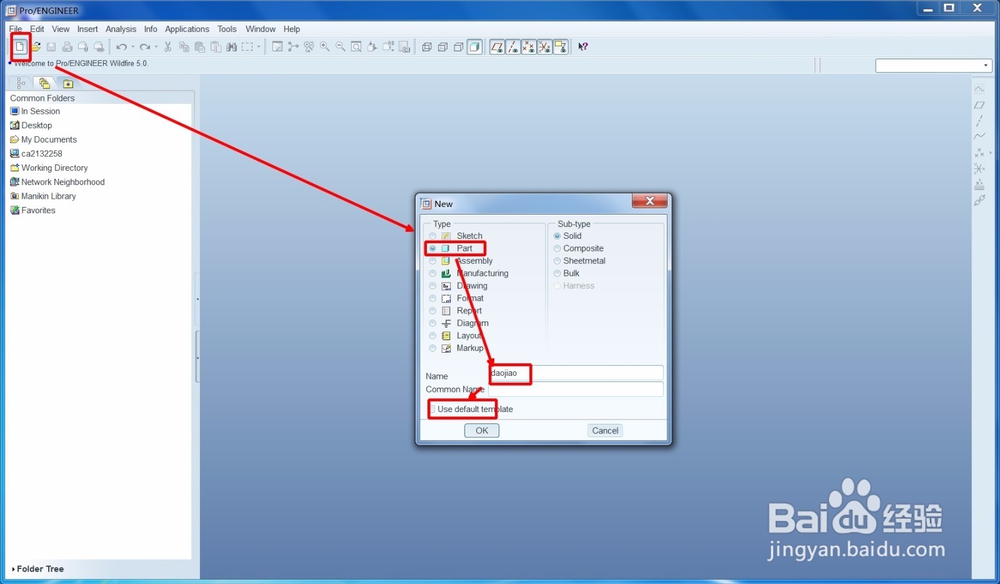Viewport: 1000px width, 584px height.
Task: Open the File menu
Action: [x=15, y=29]
